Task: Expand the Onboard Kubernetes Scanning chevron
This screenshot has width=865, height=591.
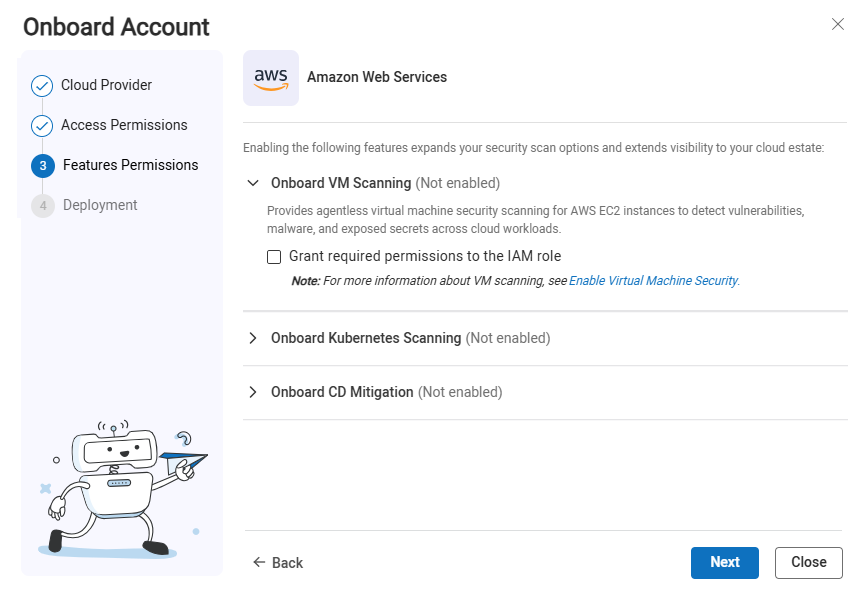Action: click(253, 338)
